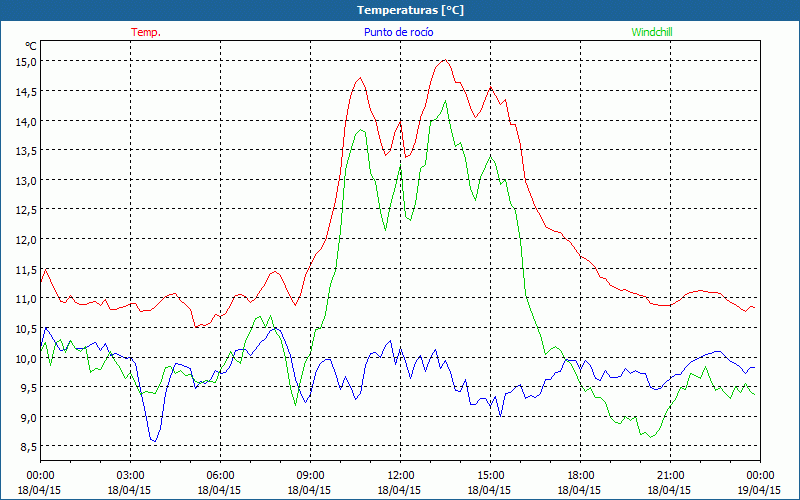800x500 pixels.
Task: Click the "19/04/15" date label
Action: pyautogui.click(x=759, y=490)
